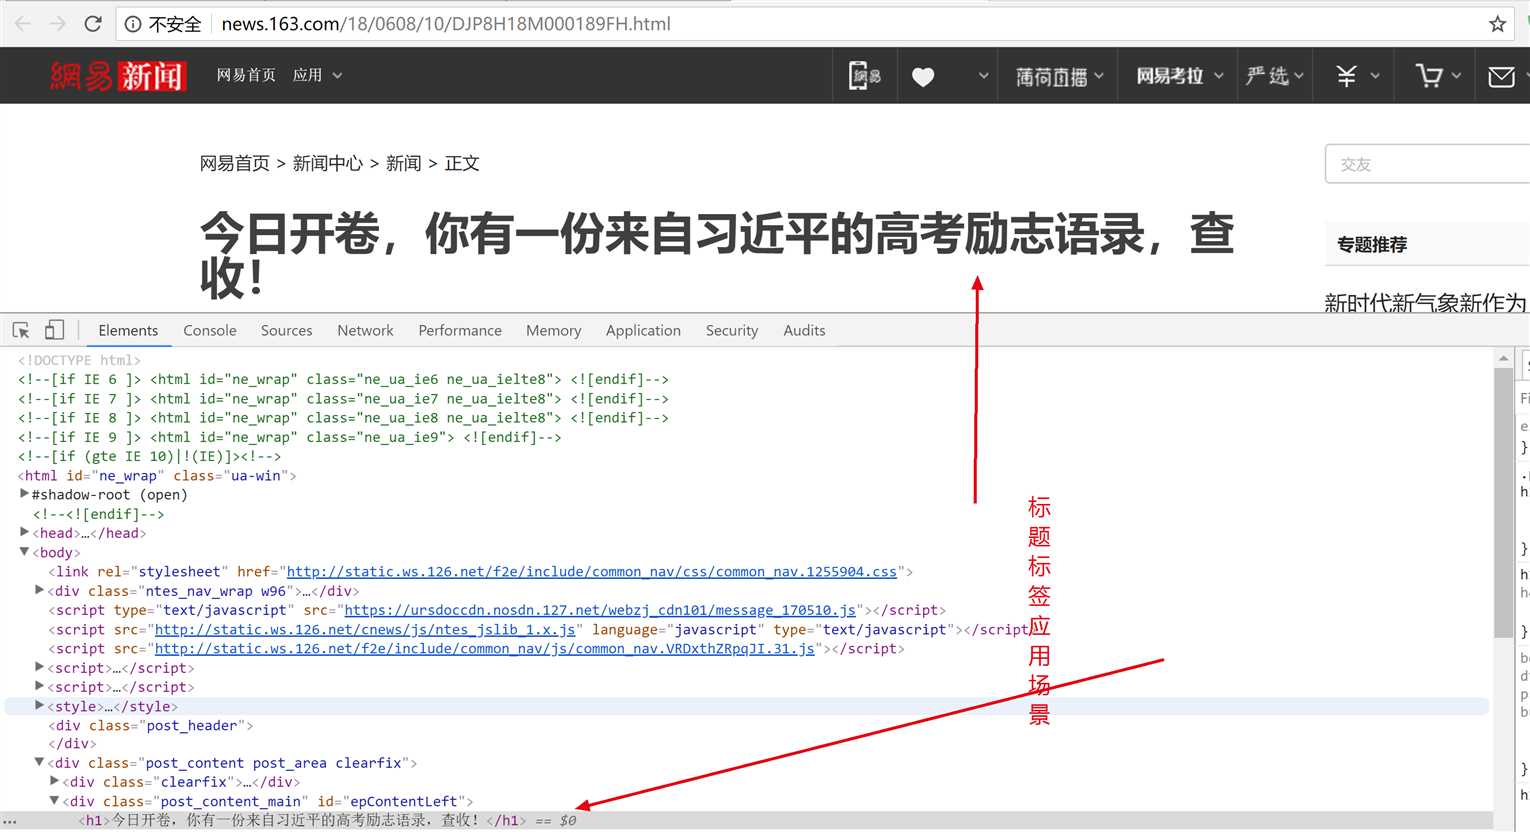Click the 专题推荐 heading
Image resolution: width=1530 pixels, height=832 pixels.
pos(1372,244)
